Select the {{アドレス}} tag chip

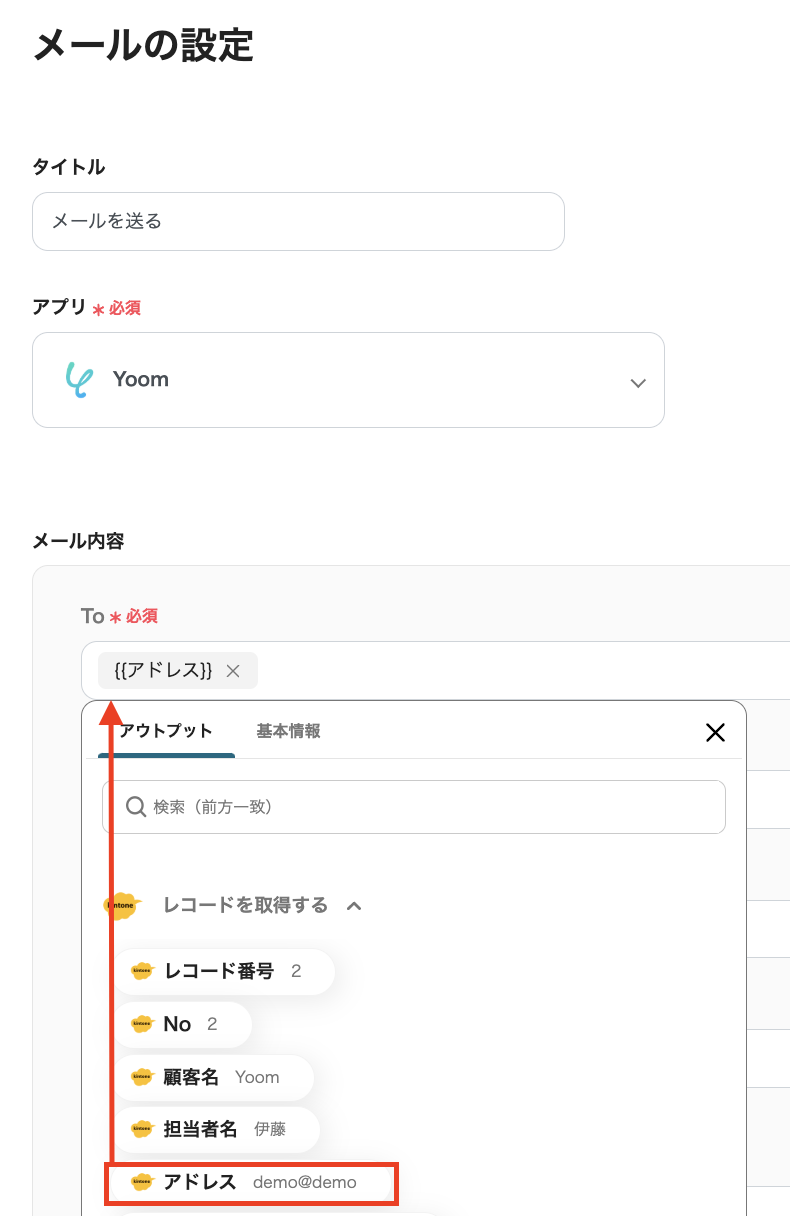click(x=164, y=671)
